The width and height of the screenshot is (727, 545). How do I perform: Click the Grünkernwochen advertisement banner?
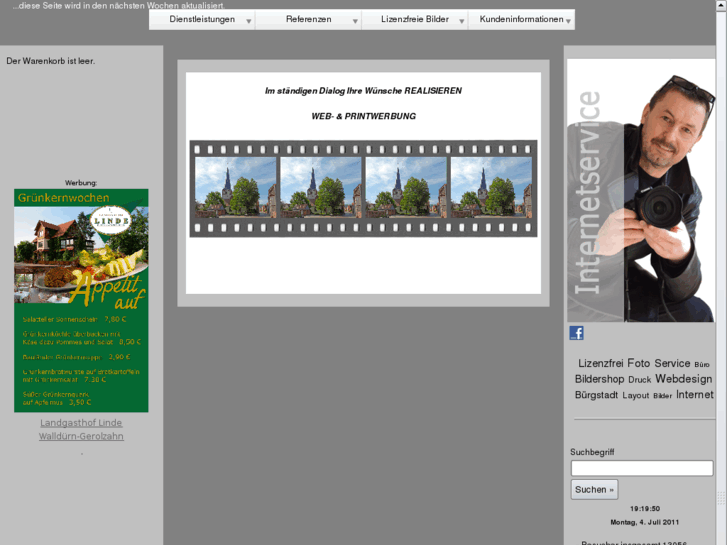[x=81, y=300]
